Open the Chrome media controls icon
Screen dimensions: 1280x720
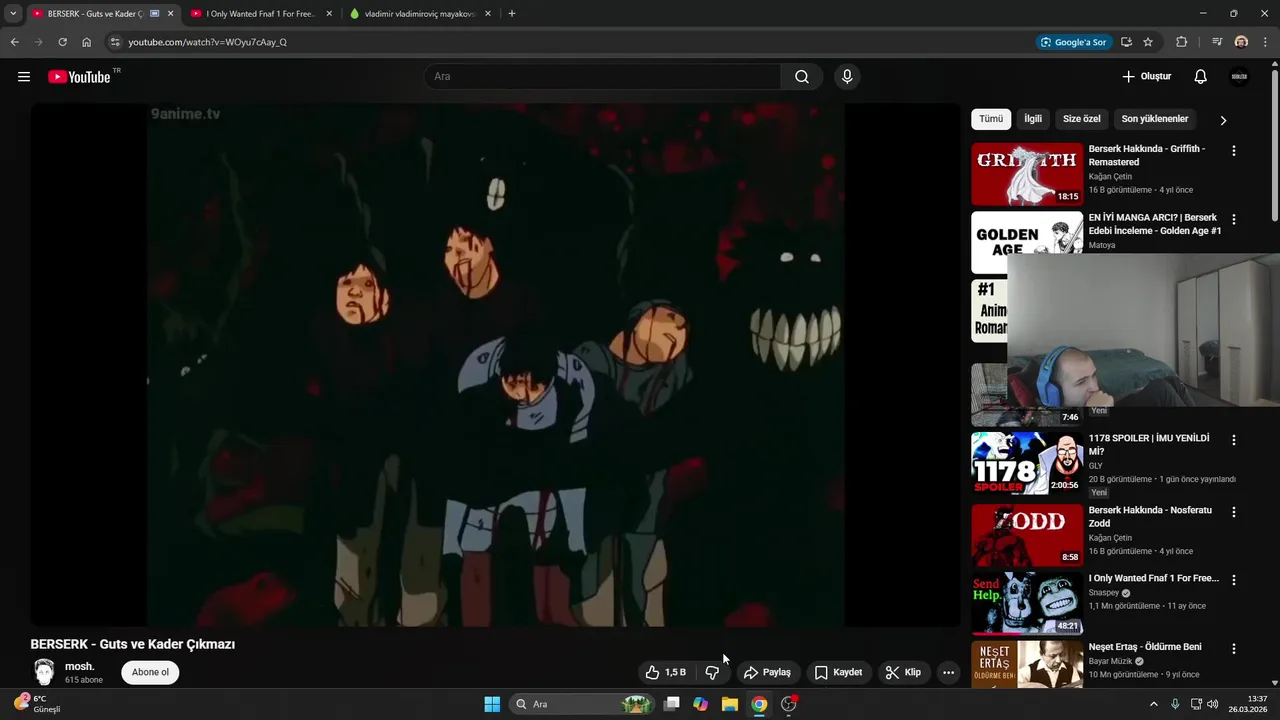(1217, 42)
